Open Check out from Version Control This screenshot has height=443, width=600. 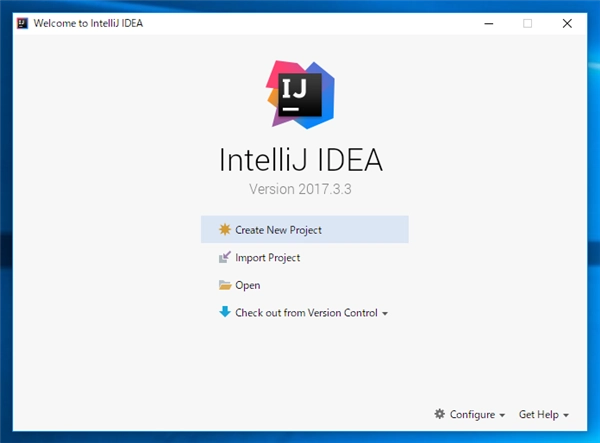pyautogui.click(x=305, y=313)
